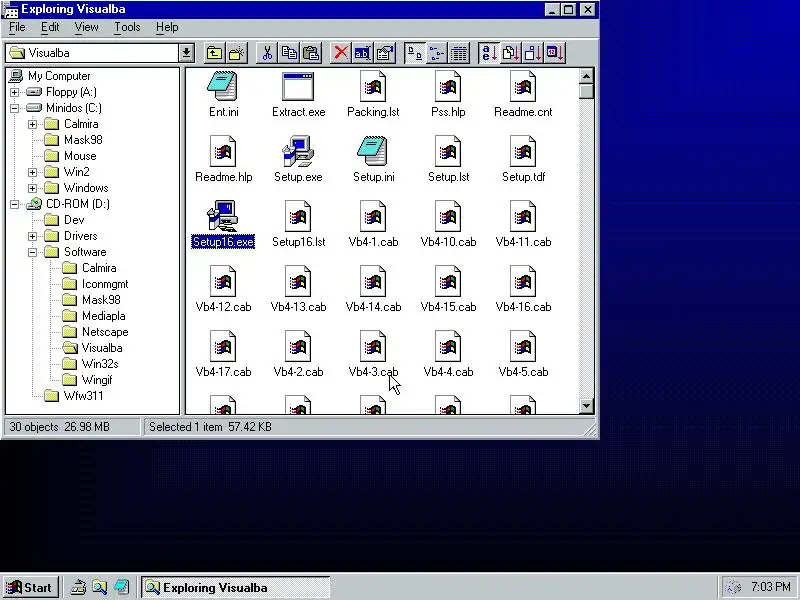Open Properties from the toolbar
The height and width of the screenshot is (600, 800).
coord(385,53)
